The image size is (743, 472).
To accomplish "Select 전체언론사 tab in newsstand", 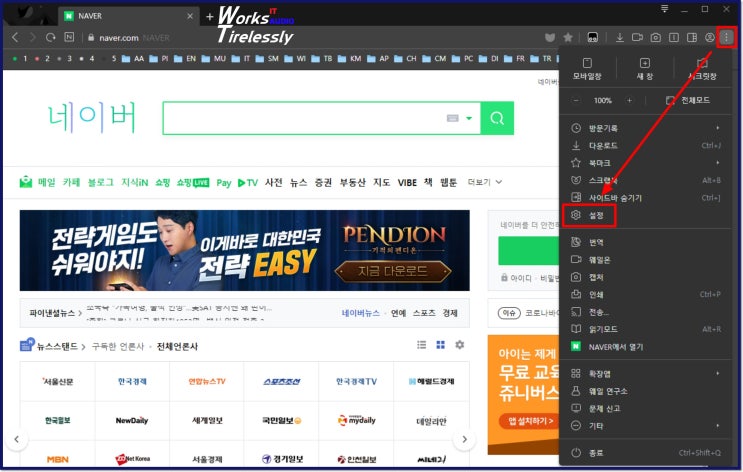I will tap(177, 346).
